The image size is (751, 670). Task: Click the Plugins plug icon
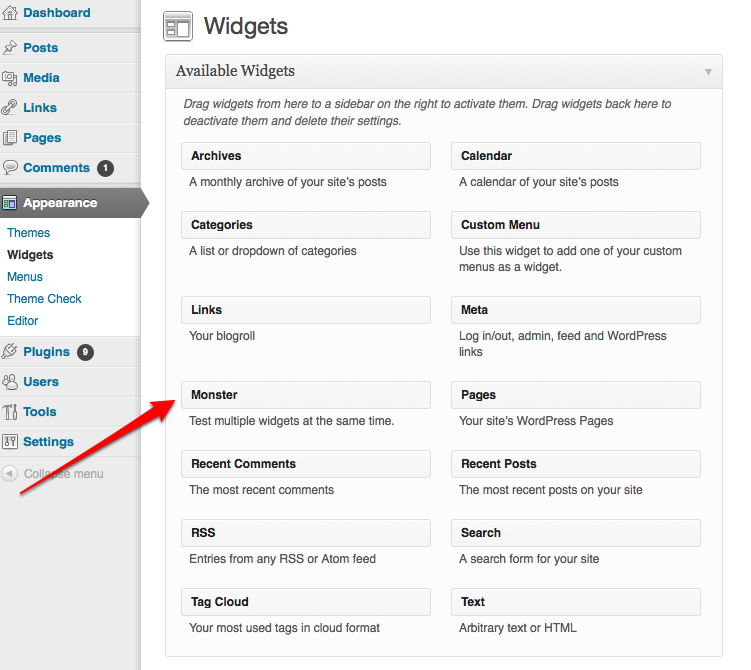click(10, 352)
